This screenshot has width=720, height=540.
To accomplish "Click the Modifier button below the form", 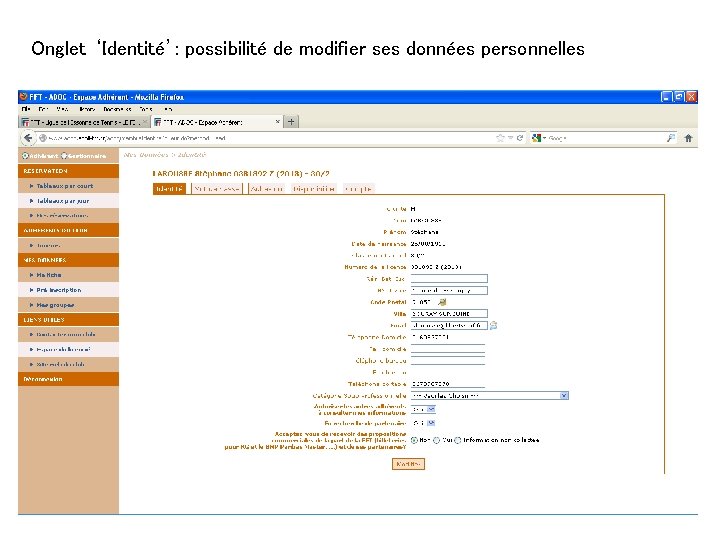I will point(408,464).
